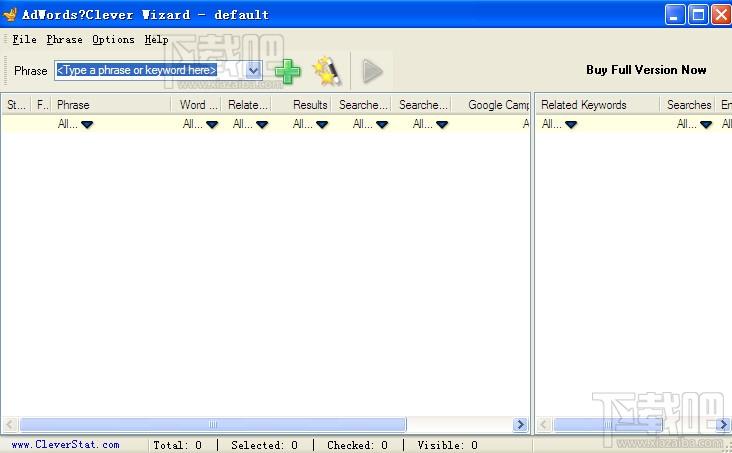Expand the Phrase combo box dropdown arrow
732x453 pixels.
[253, 71]
